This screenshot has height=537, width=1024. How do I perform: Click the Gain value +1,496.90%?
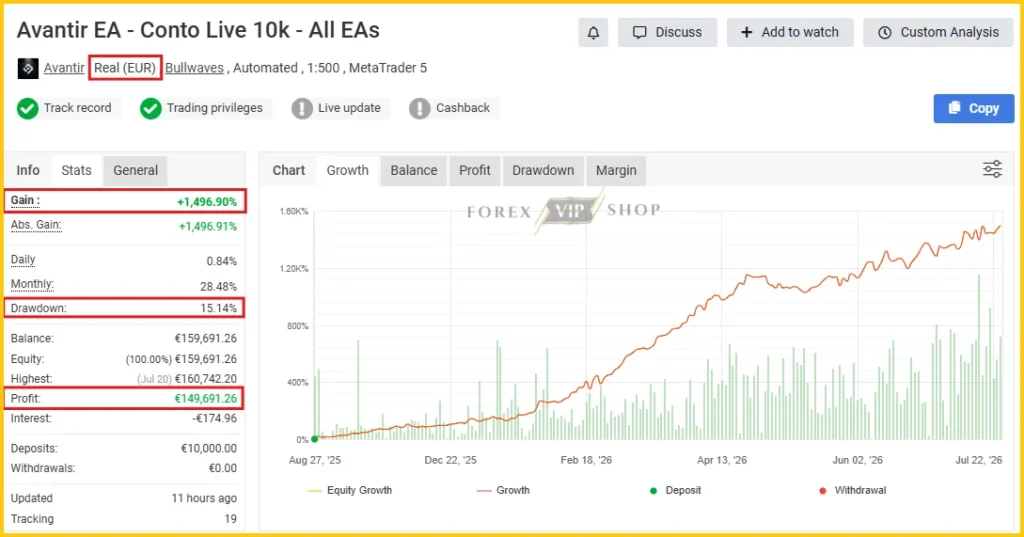click(x=207, y=203)
